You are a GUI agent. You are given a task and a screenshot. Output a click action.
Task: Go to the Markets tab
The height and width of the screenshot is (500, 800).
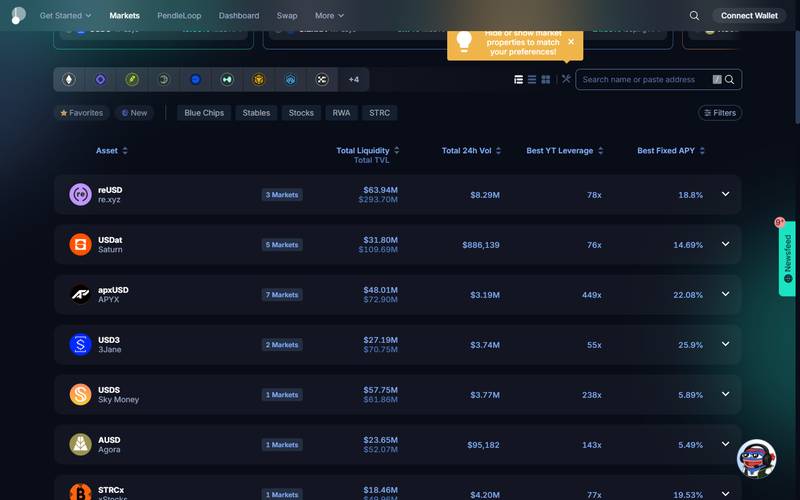pyautogui.click(x=124, y=16)
